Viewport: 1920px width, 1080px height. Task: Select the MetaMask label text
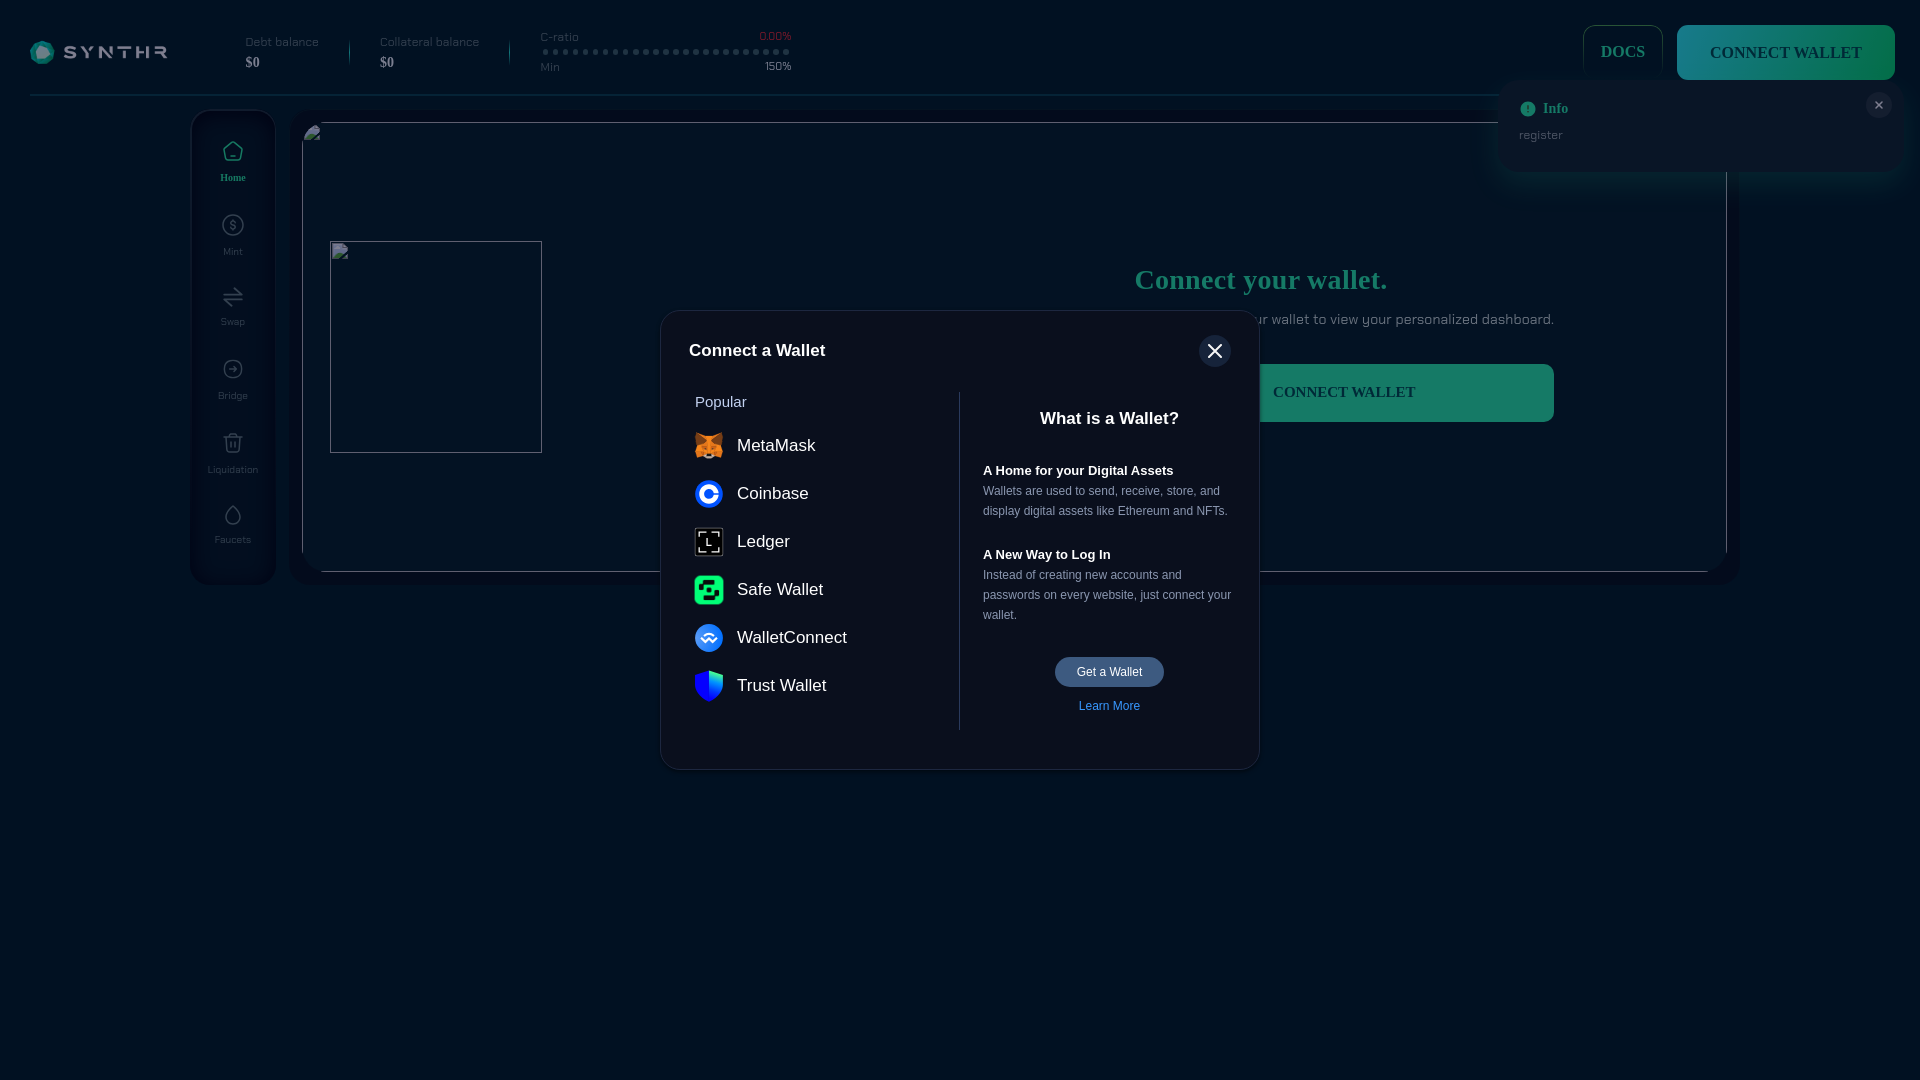click(776, 446)
